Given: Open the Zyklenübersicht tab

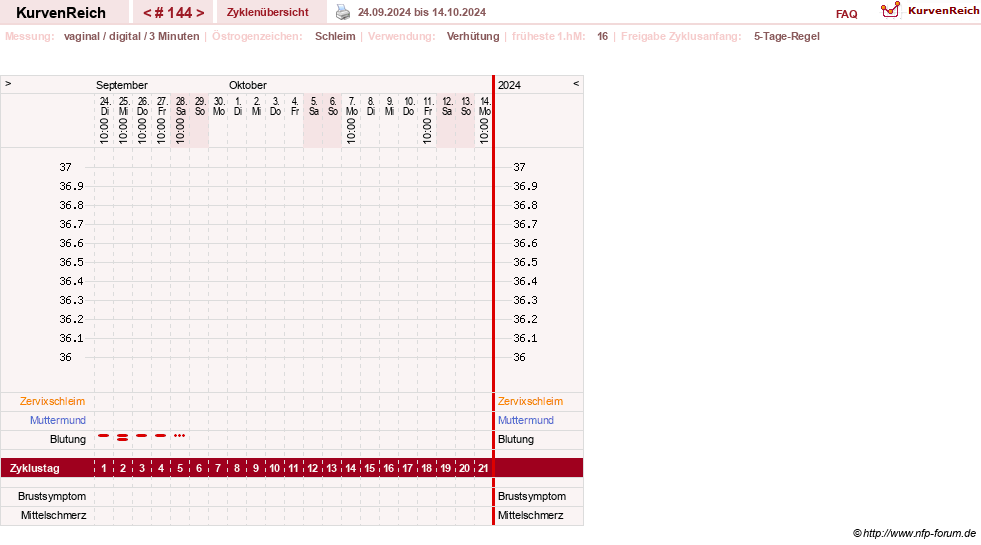Looking at the screenshot, I should point(268,12).
